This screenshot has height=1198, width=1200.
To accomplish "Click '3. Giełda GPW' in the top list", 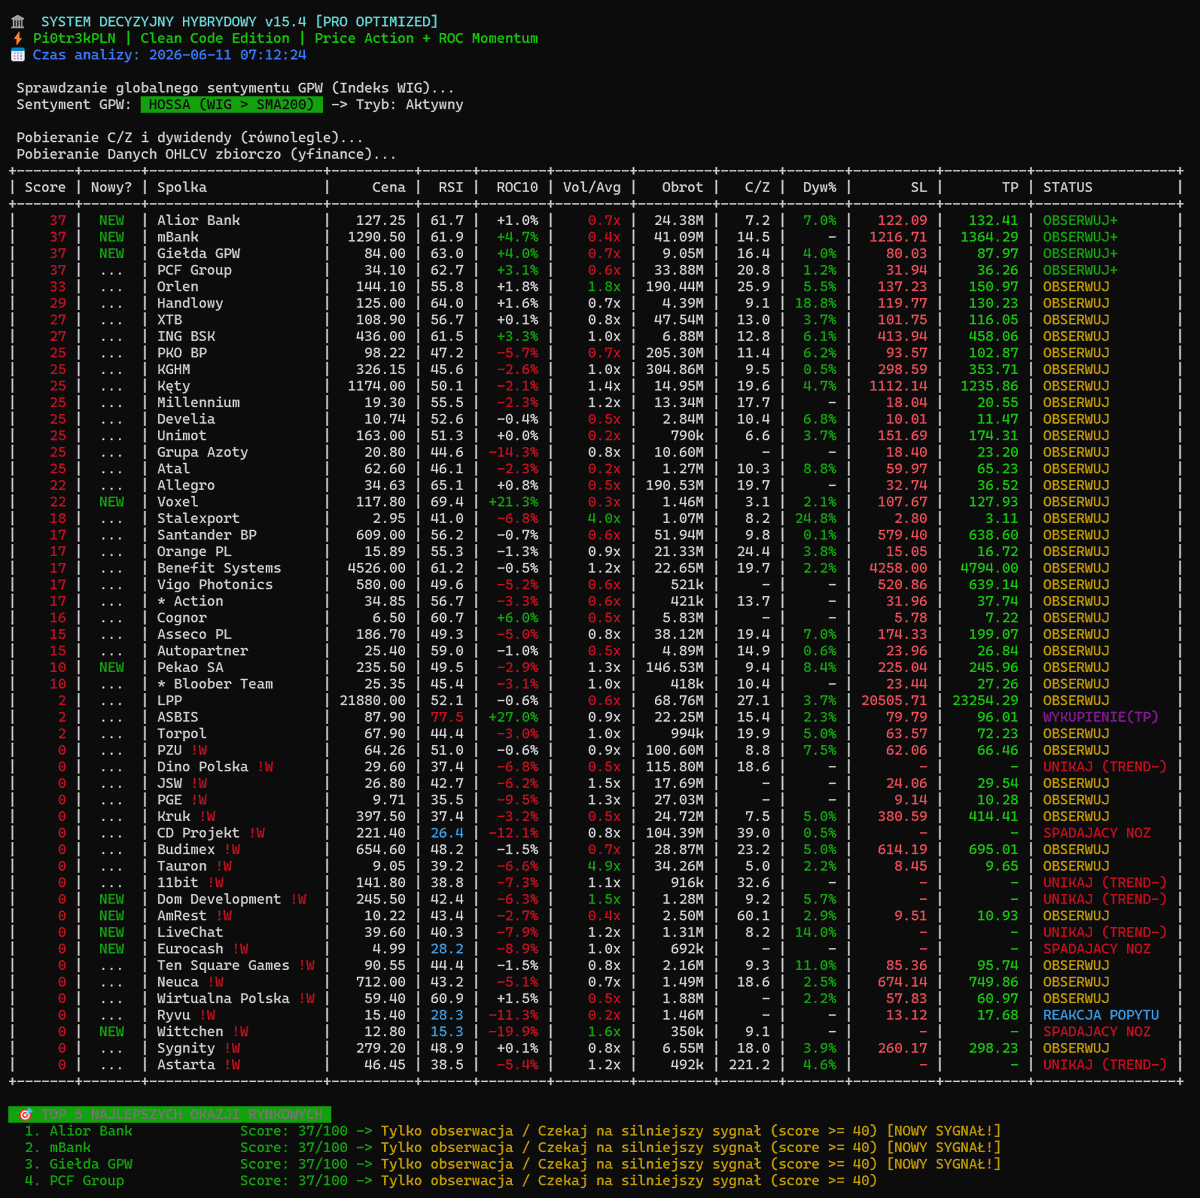I will [x=78, y=1164].
